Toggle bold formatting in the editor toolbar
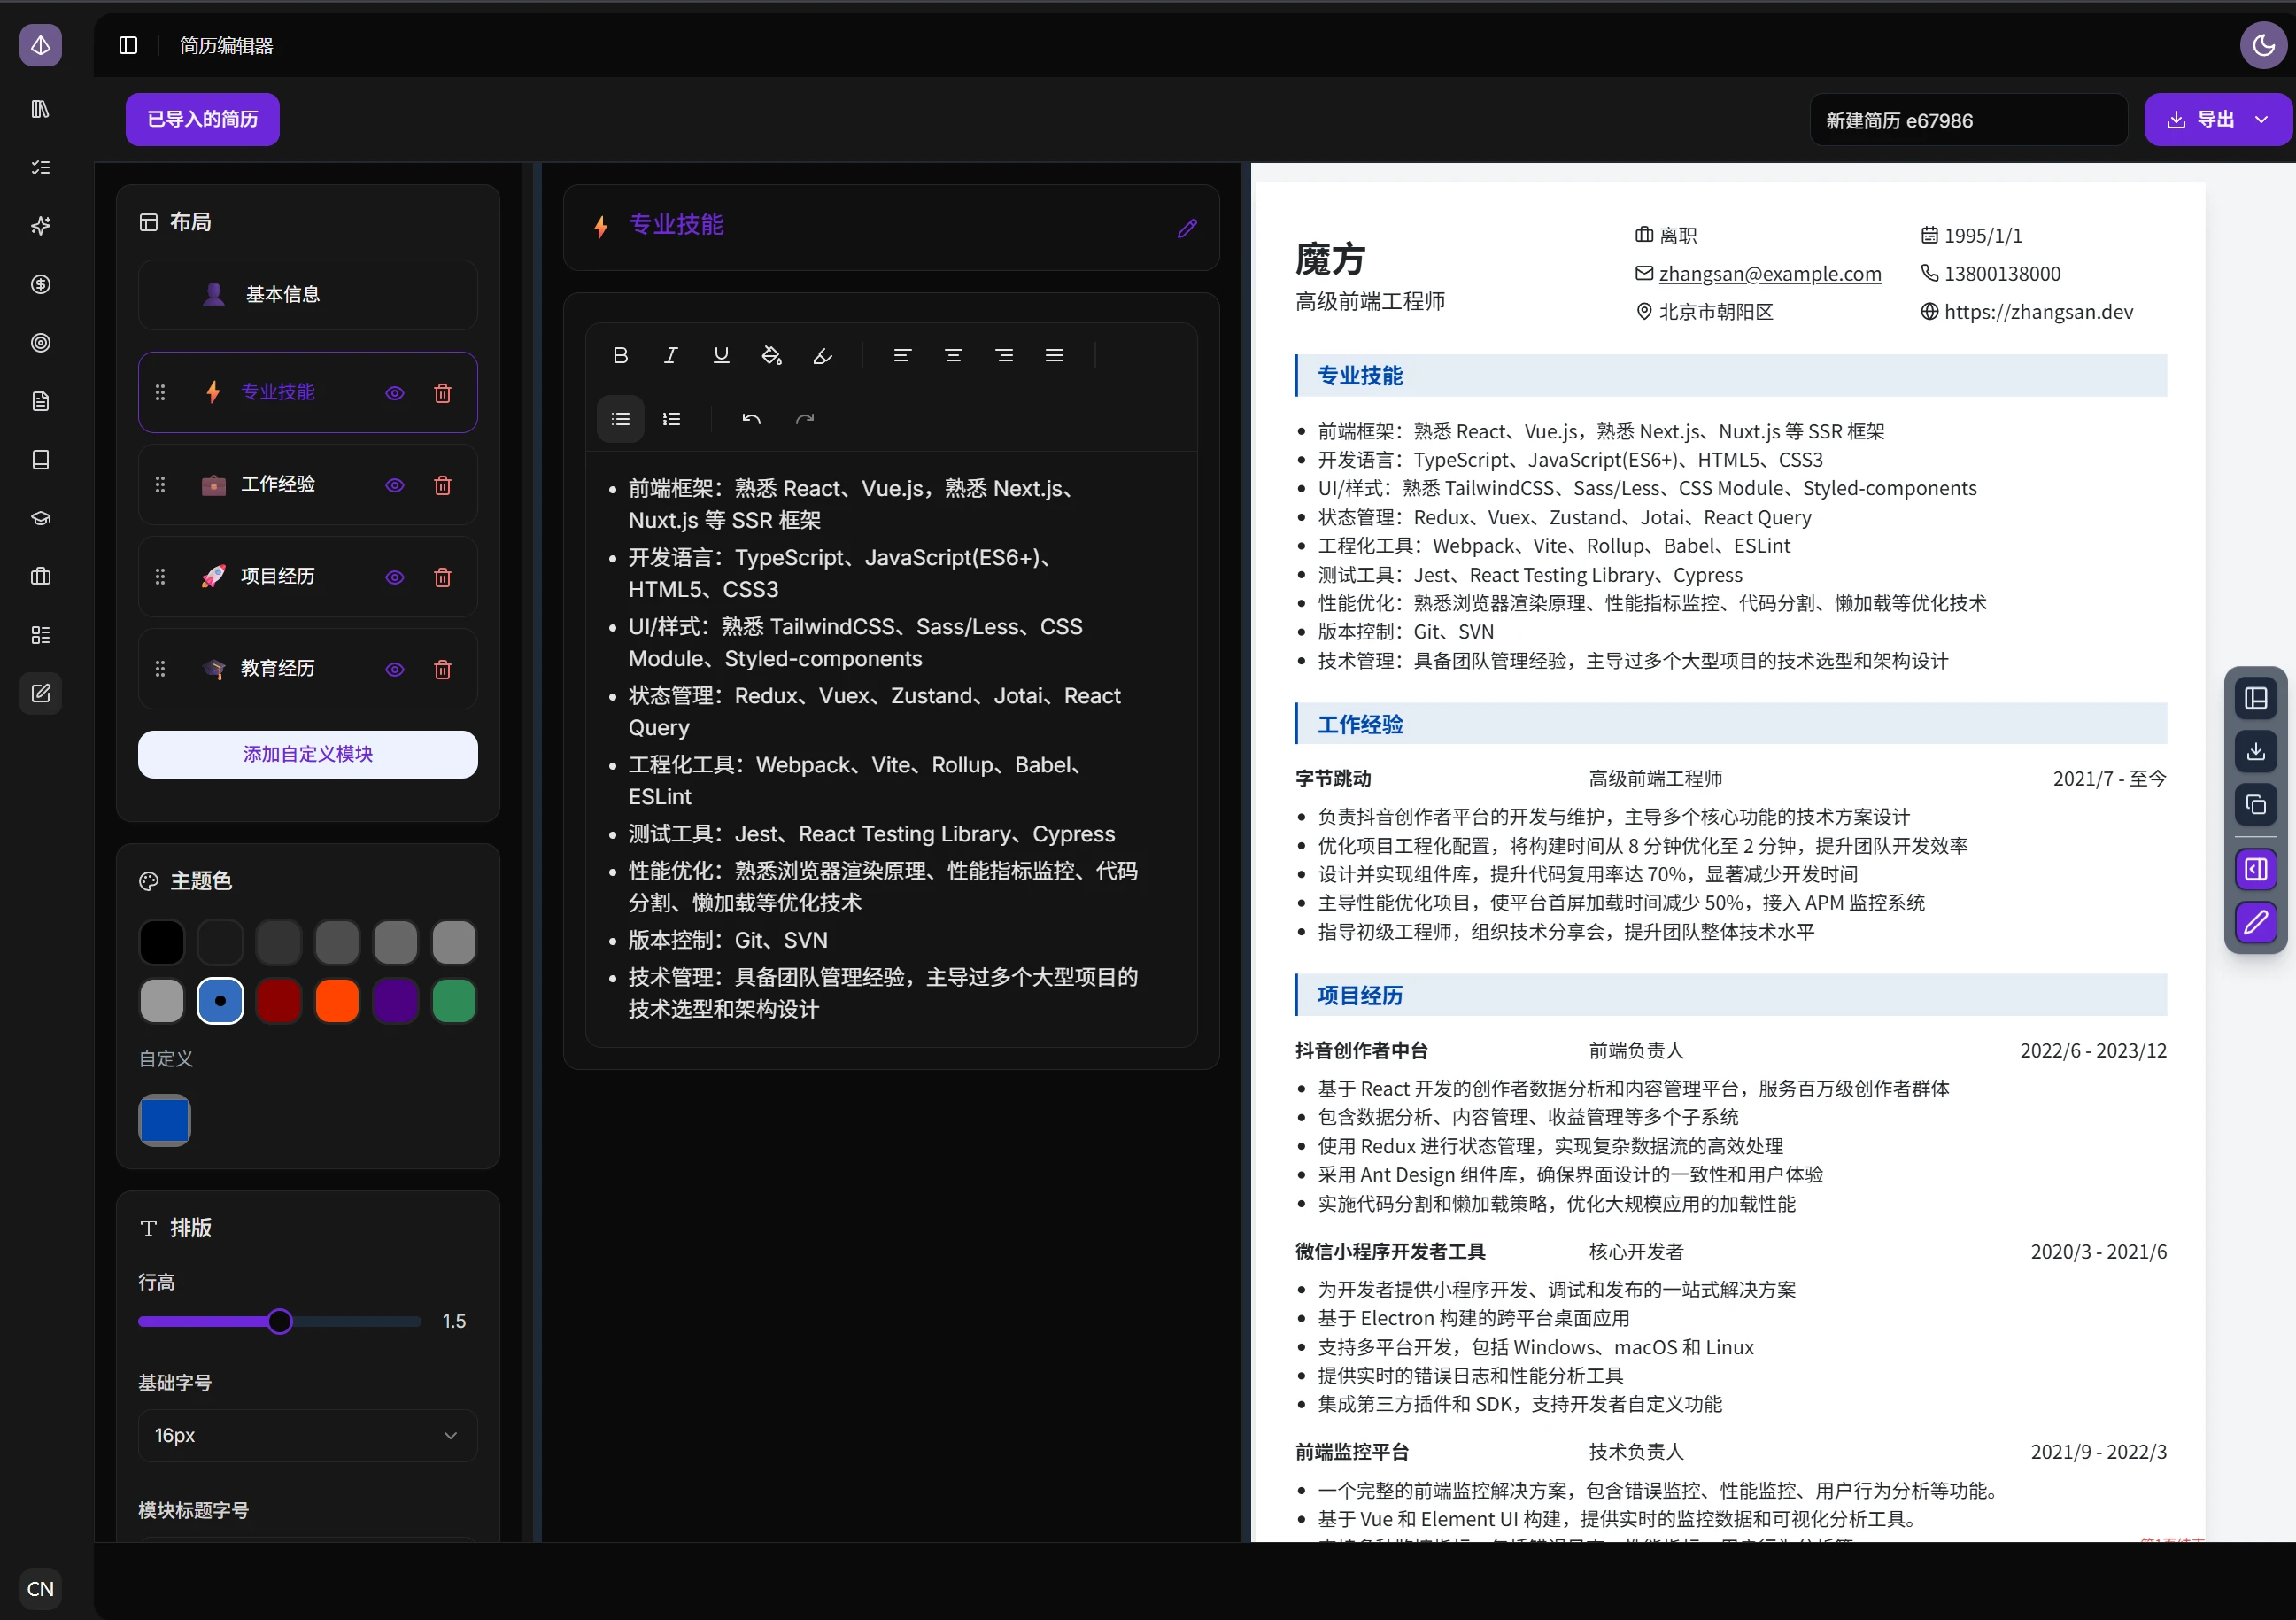The width and height of the screenshot is (2296, 1620). tap(620, 355)
